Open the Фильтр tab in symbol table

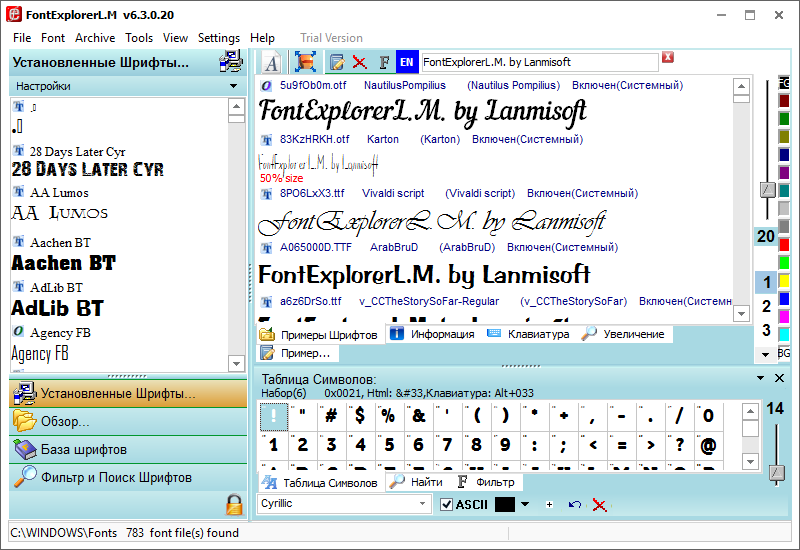(486, 482)
